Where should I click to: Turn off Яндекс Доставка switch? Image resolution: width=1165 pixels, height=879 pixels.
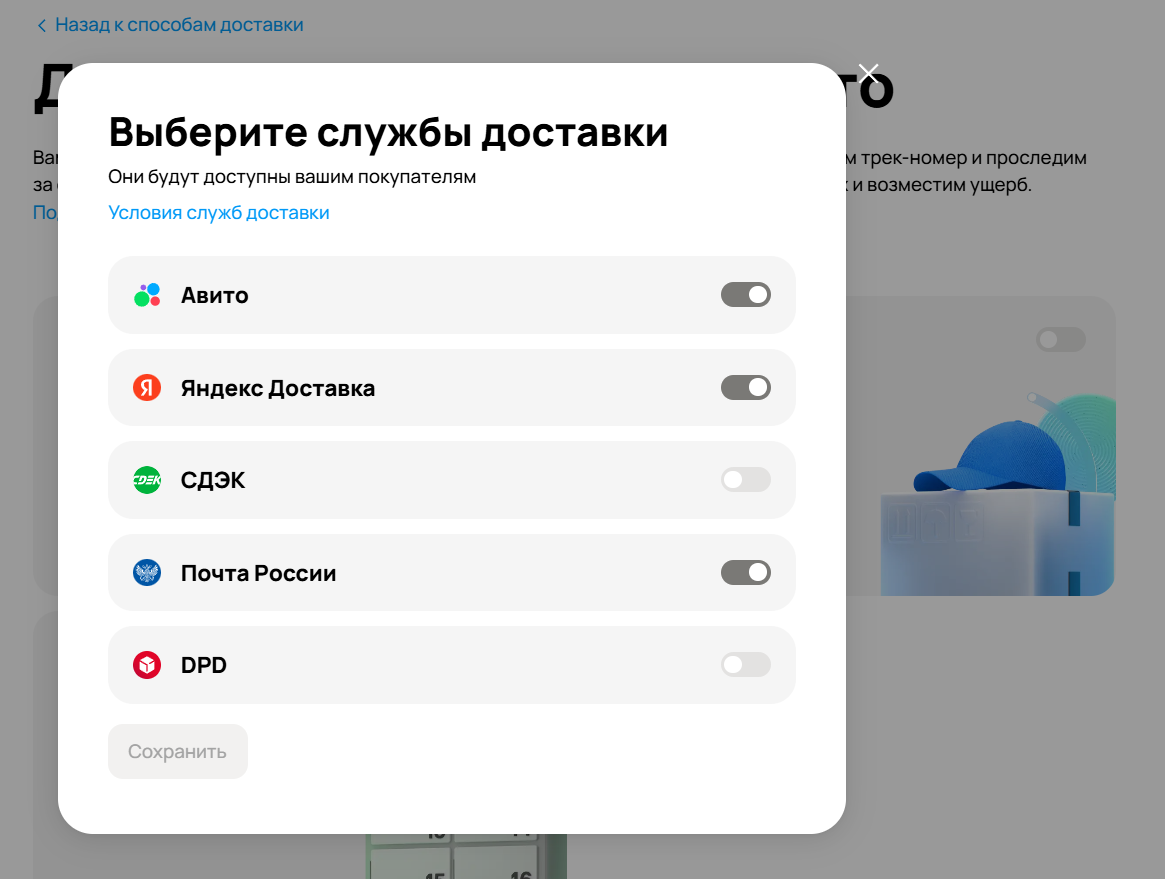pyautogui.click(x=746, y=387)
